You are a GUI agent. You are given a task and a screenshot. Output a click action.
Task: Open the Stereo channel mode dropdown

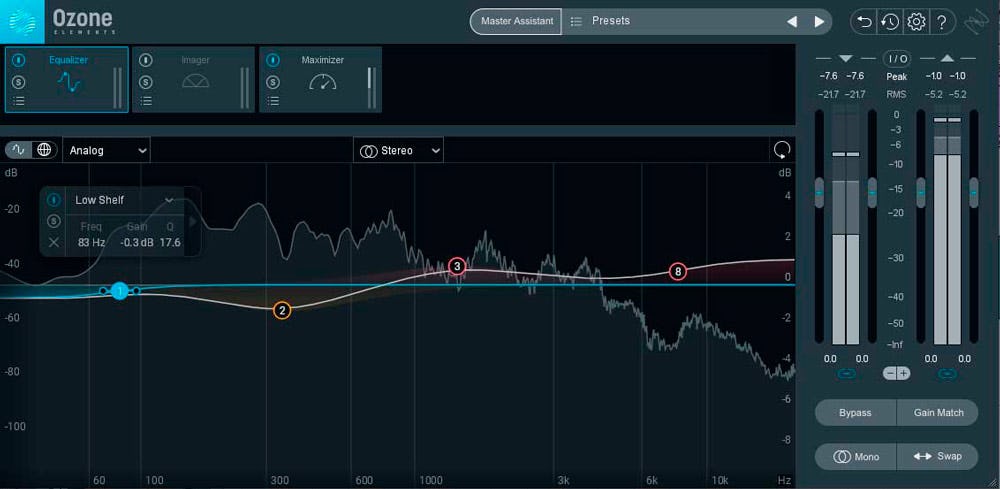pyautogui.click(x=400, y=150)
